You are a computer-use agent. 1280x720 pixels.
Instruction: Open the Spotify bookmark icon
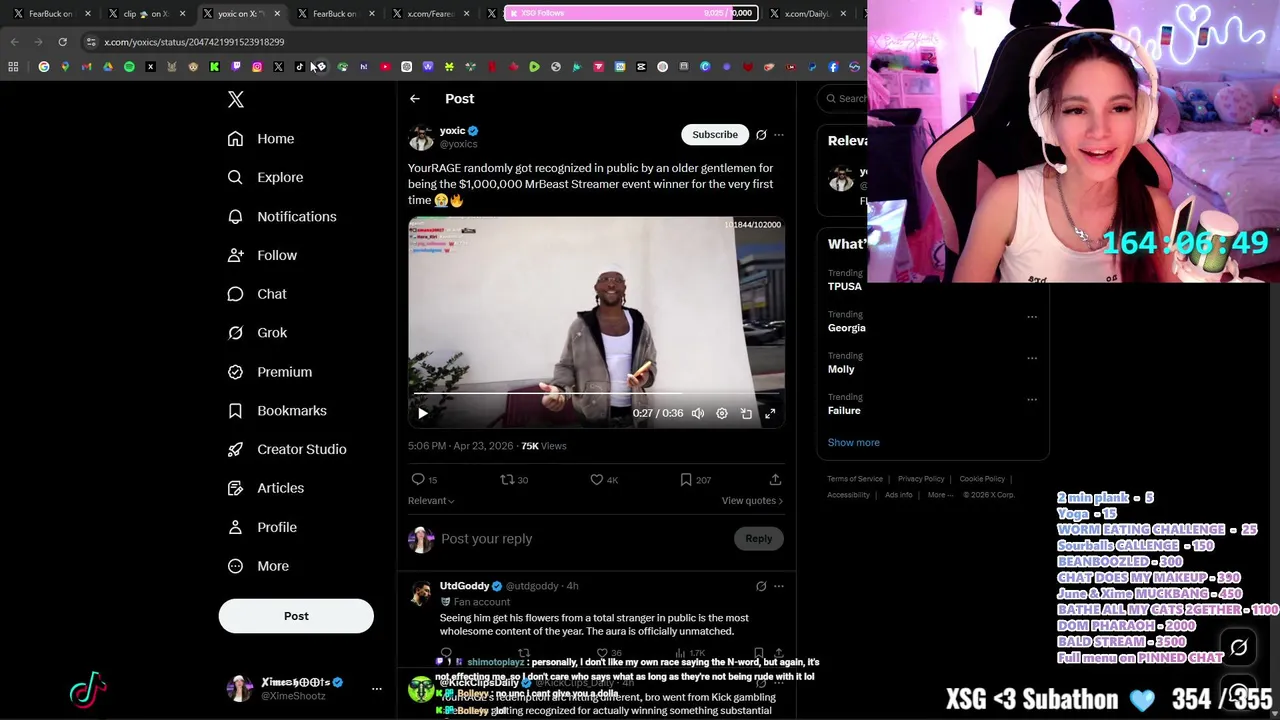pos(129,67)
